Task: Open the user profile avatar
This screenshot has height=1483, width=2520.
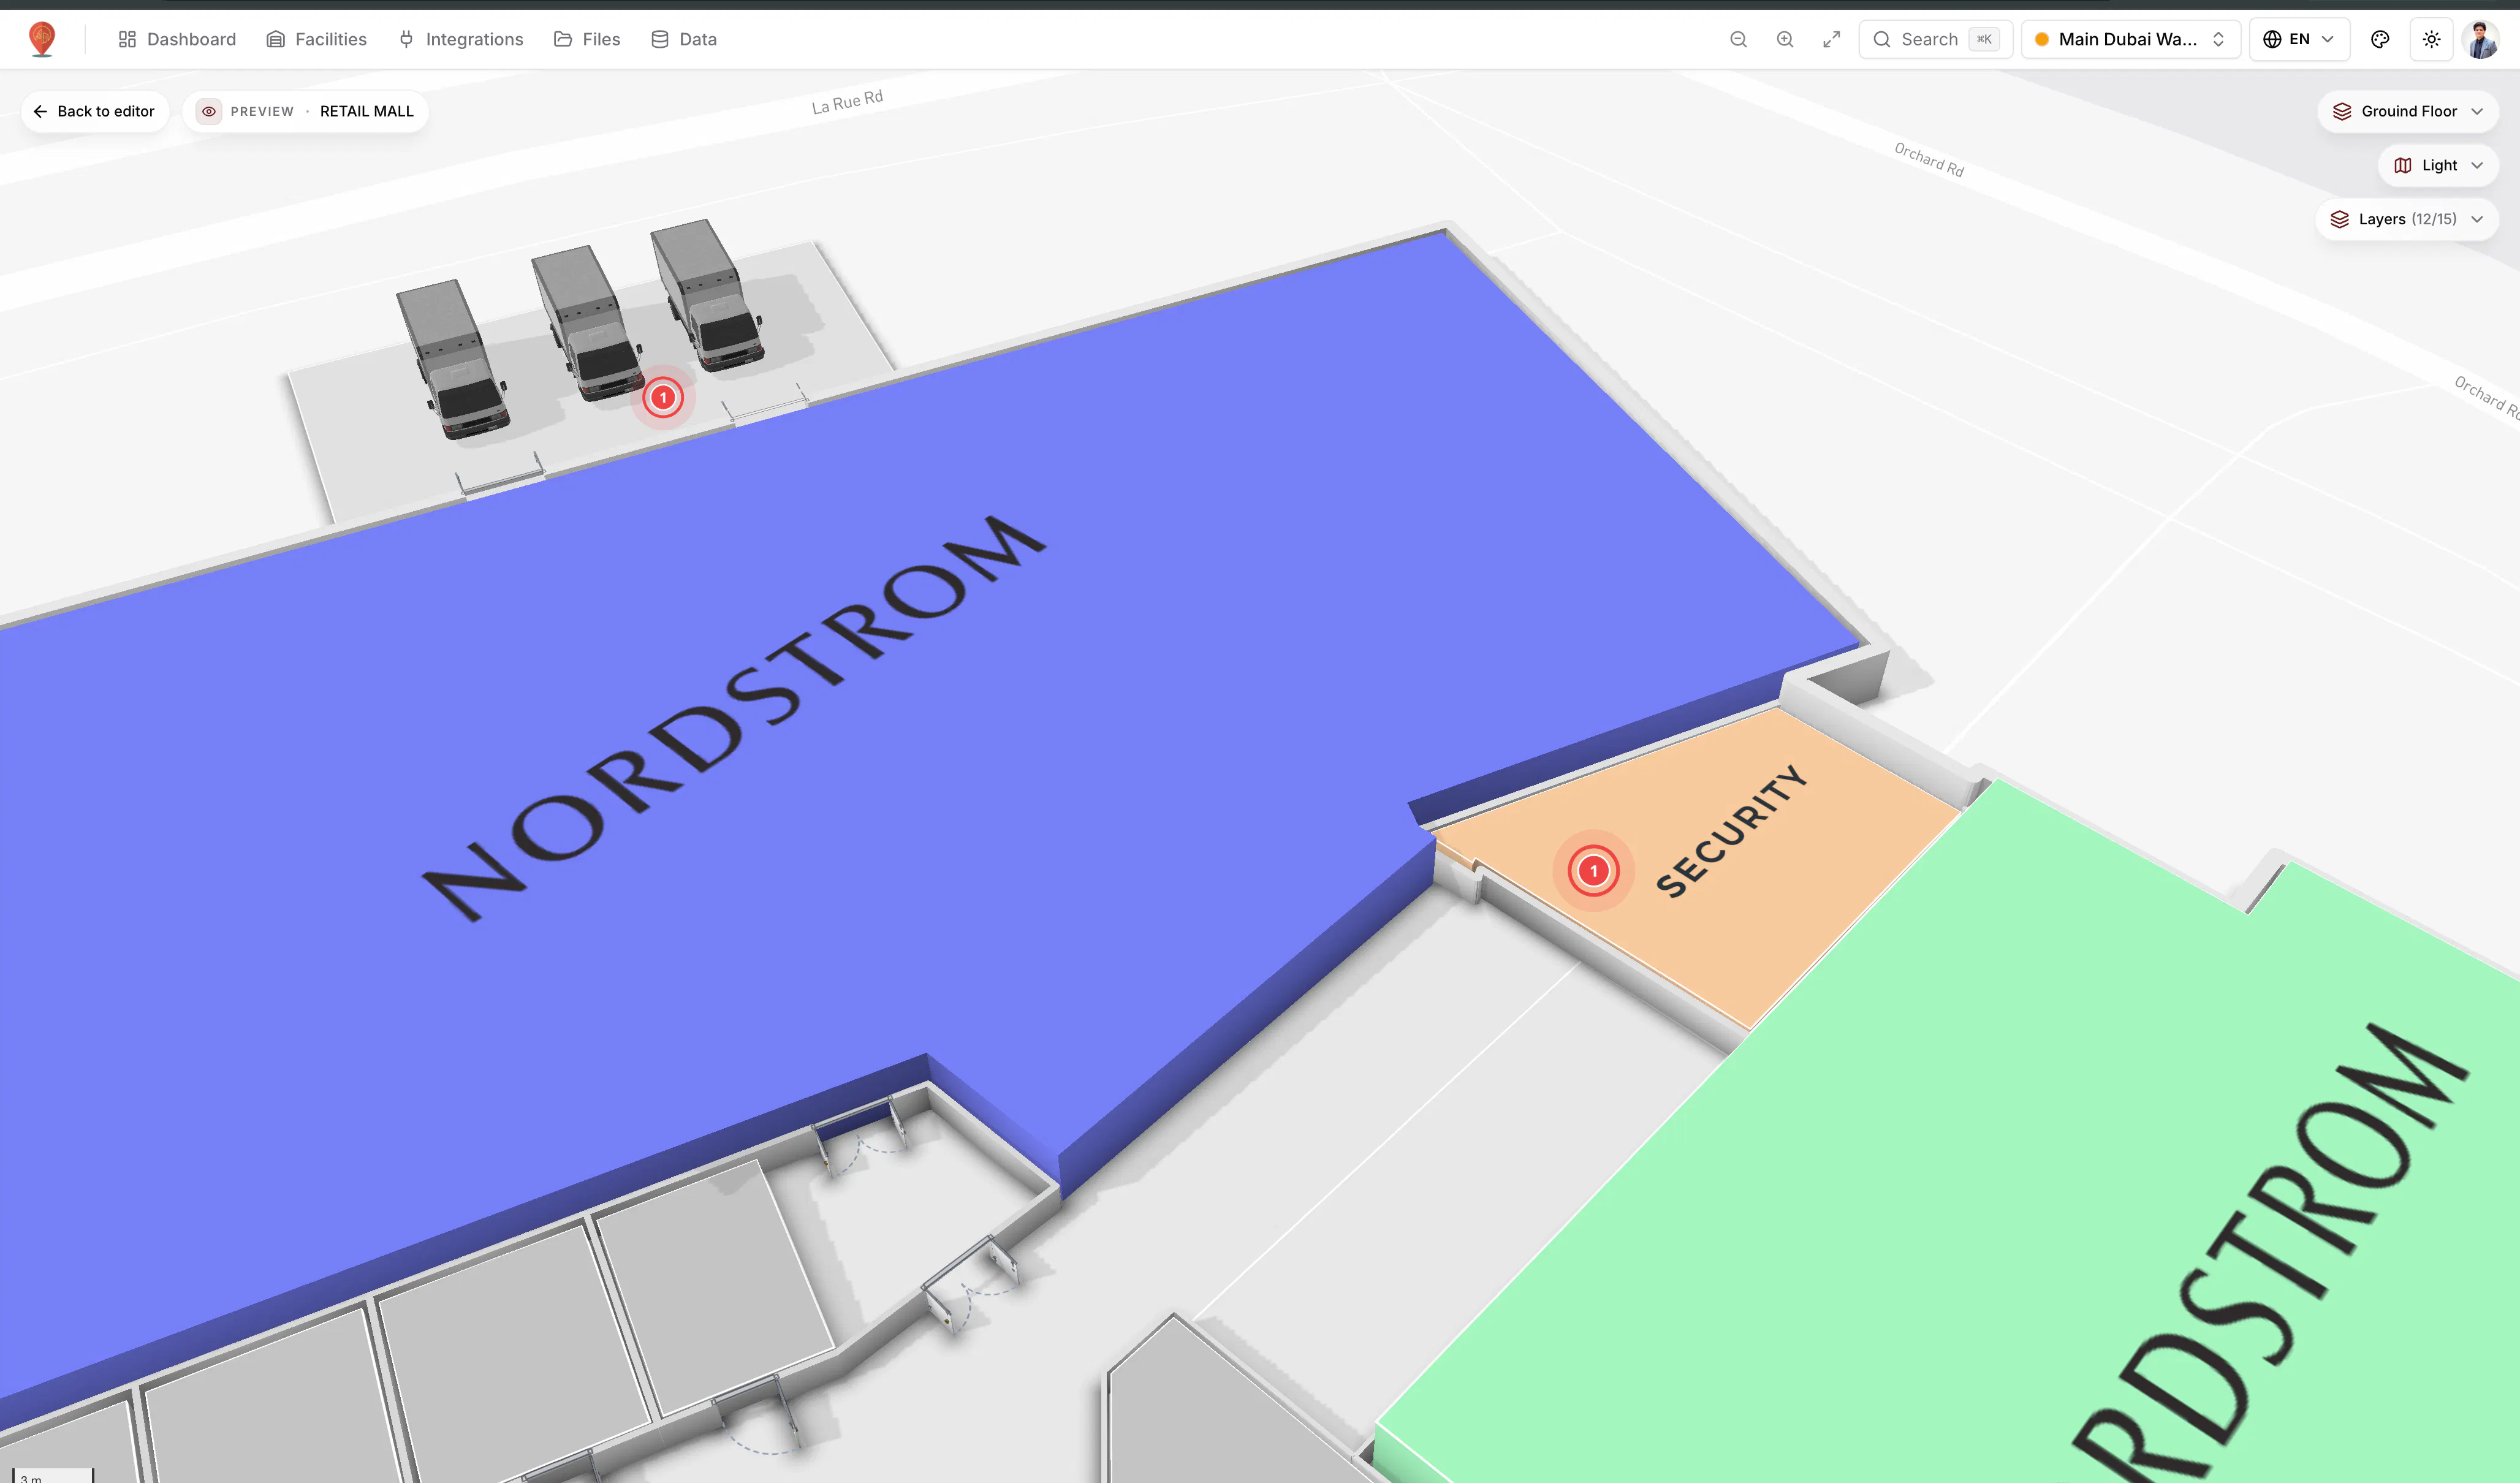Action: 2481,39
